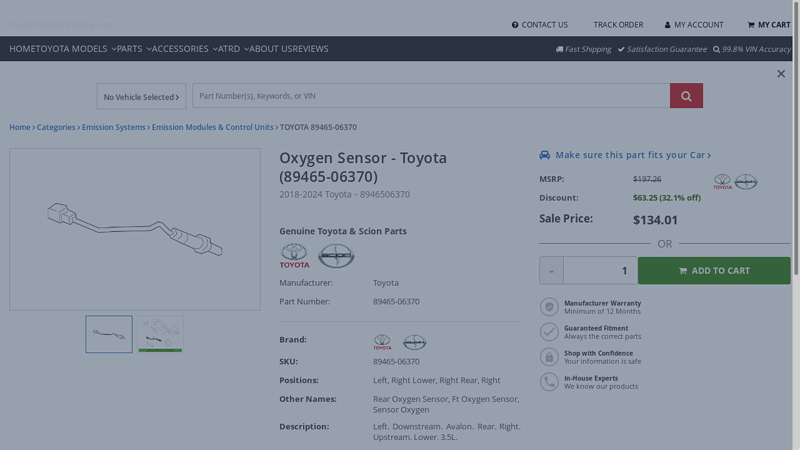Click the quantity input field
Viewport: 800px width, 450px height.
(601, 270)
